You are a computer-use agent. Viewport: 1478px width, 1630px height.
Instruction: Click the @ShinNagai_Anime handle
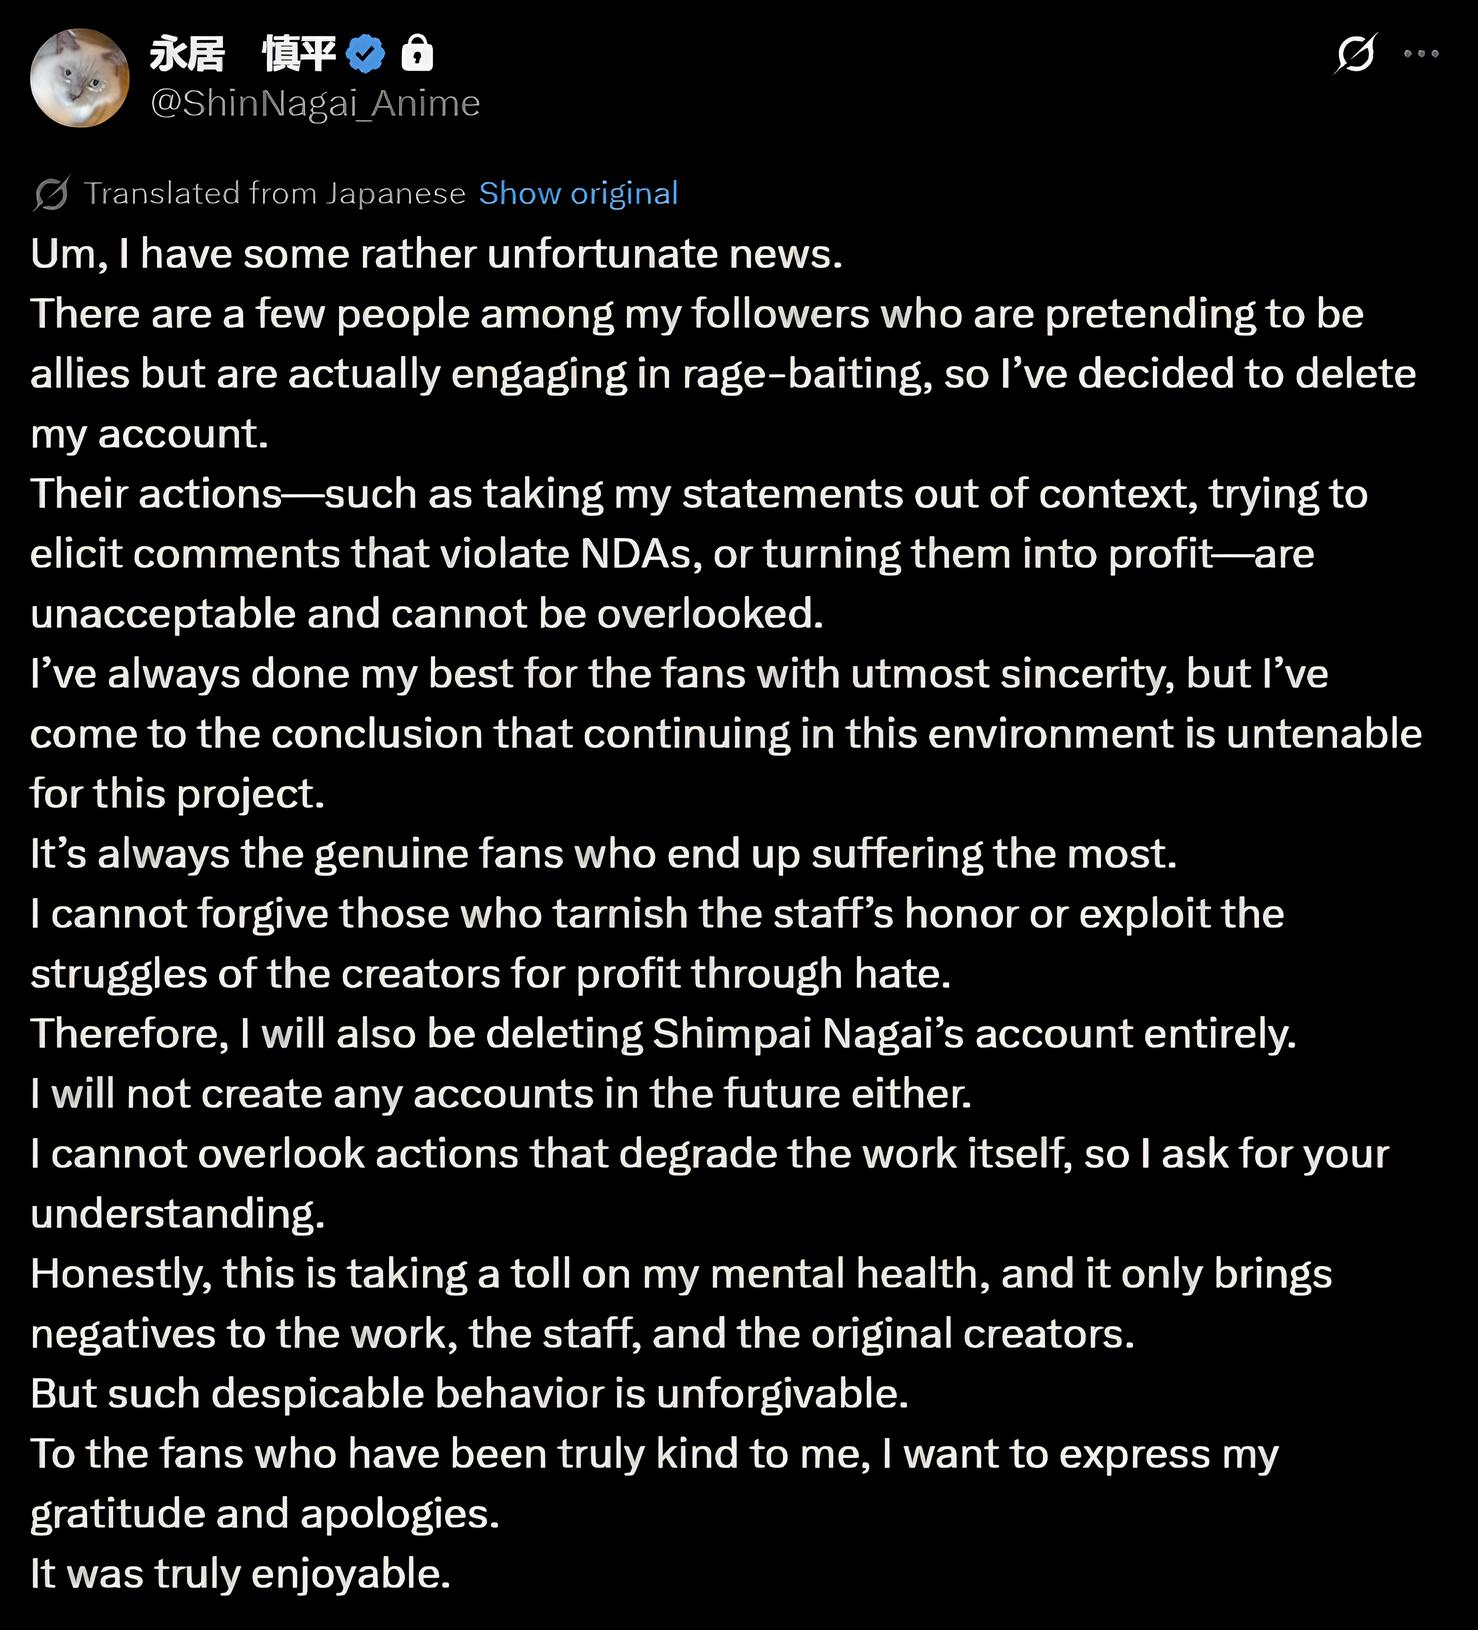(x=315, y=103)
